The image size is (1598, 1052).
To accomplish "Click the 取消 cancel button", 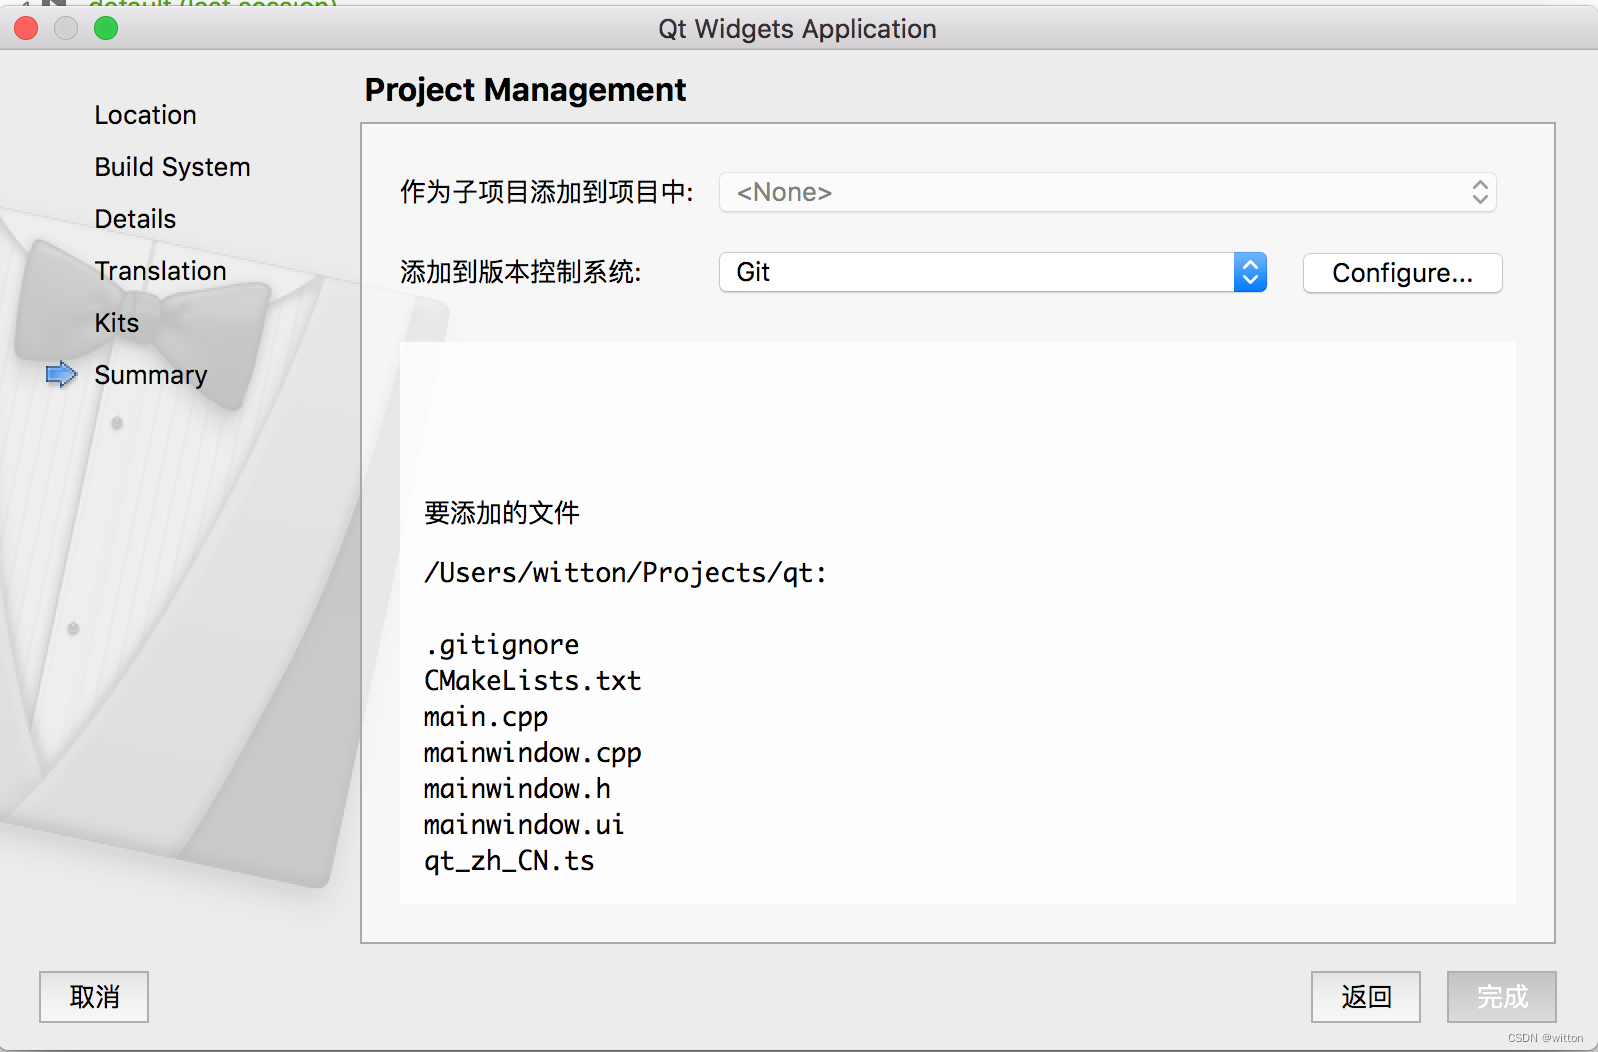I will (94, 997).
